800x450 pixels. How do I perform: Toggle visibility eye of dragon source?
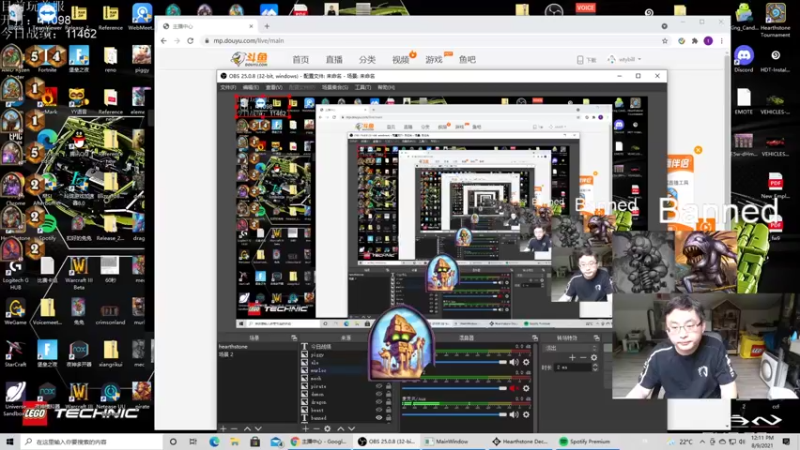click(x=379, y=402)
